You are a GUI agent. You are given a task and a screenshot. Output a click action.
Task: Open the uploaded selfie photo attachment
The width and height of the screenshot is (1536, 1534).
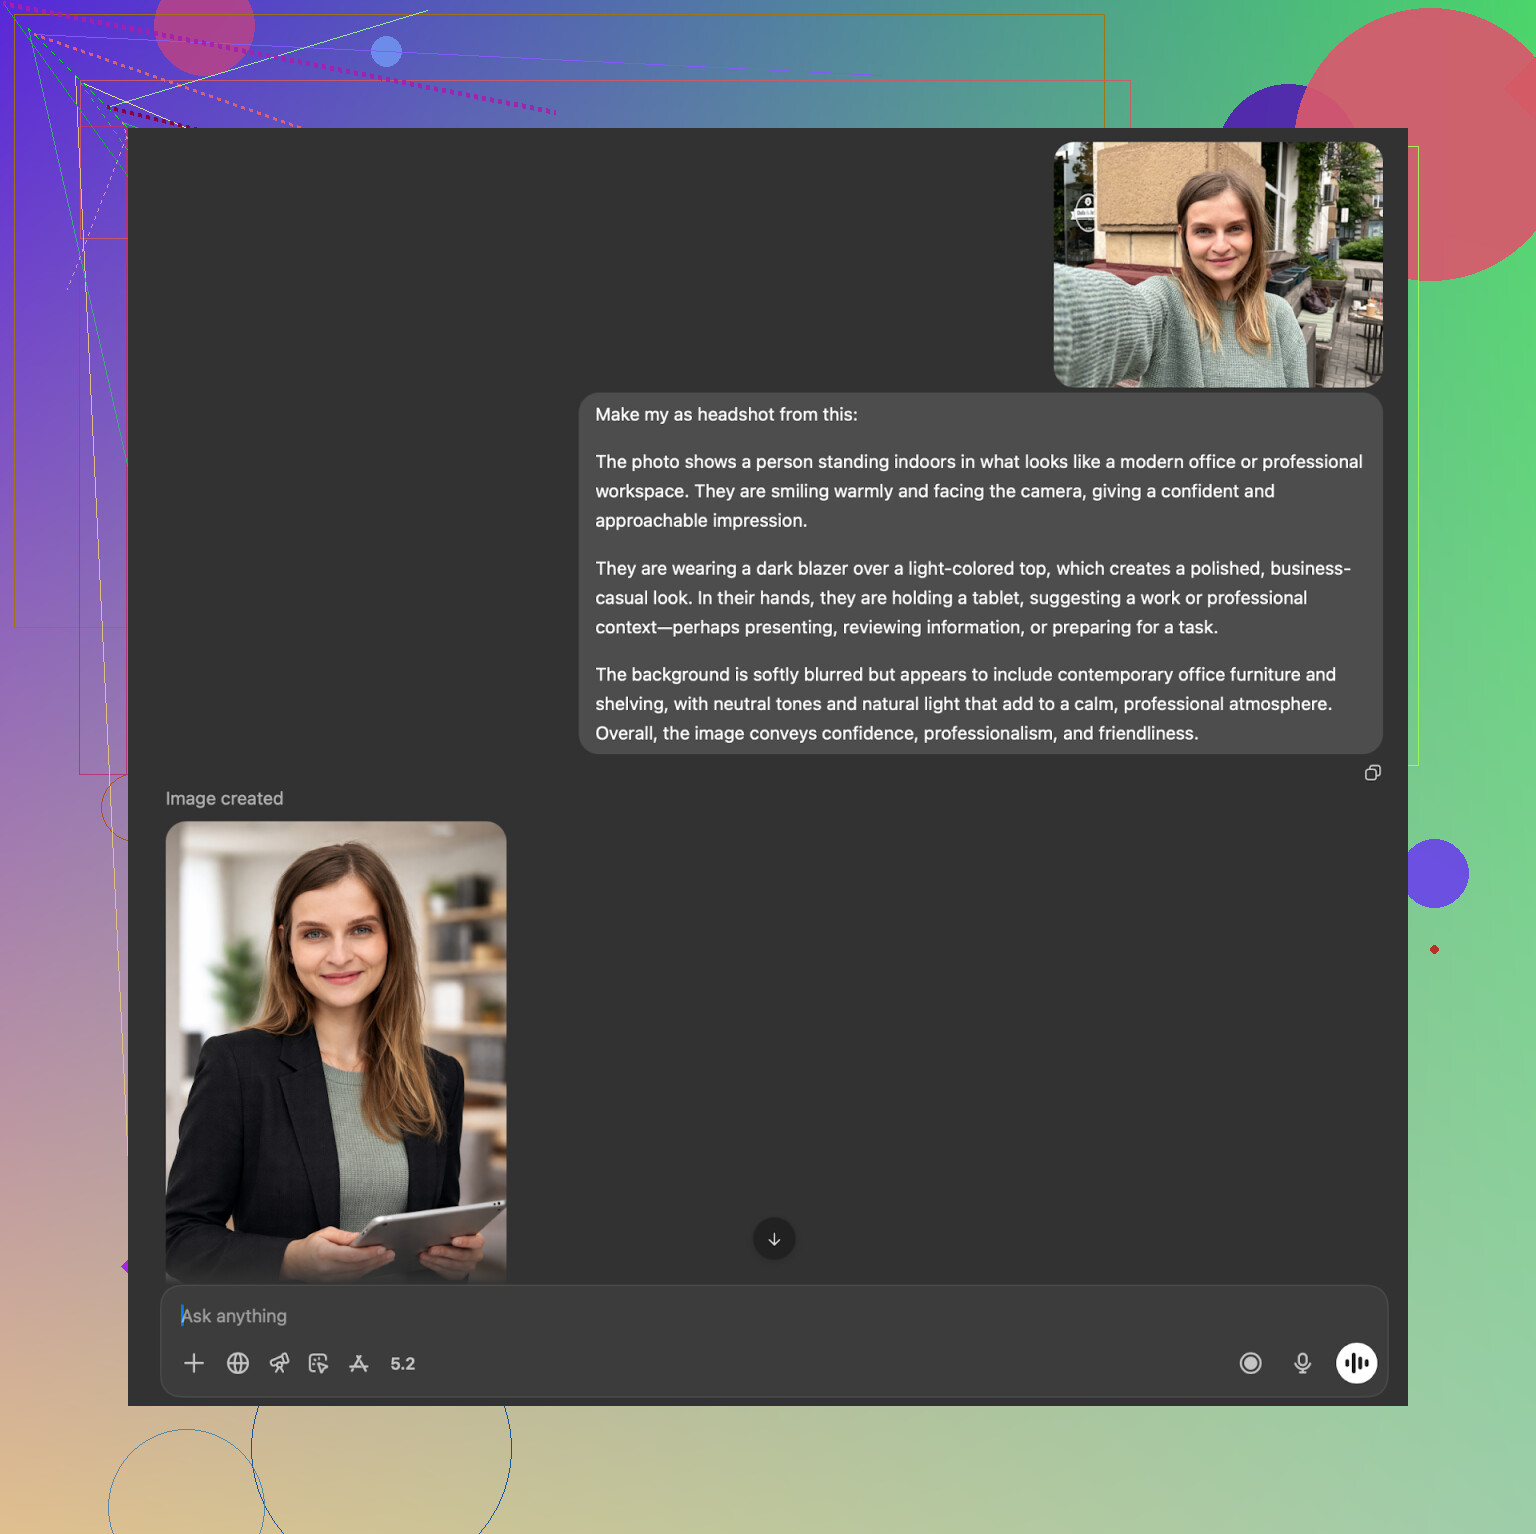1217,264
